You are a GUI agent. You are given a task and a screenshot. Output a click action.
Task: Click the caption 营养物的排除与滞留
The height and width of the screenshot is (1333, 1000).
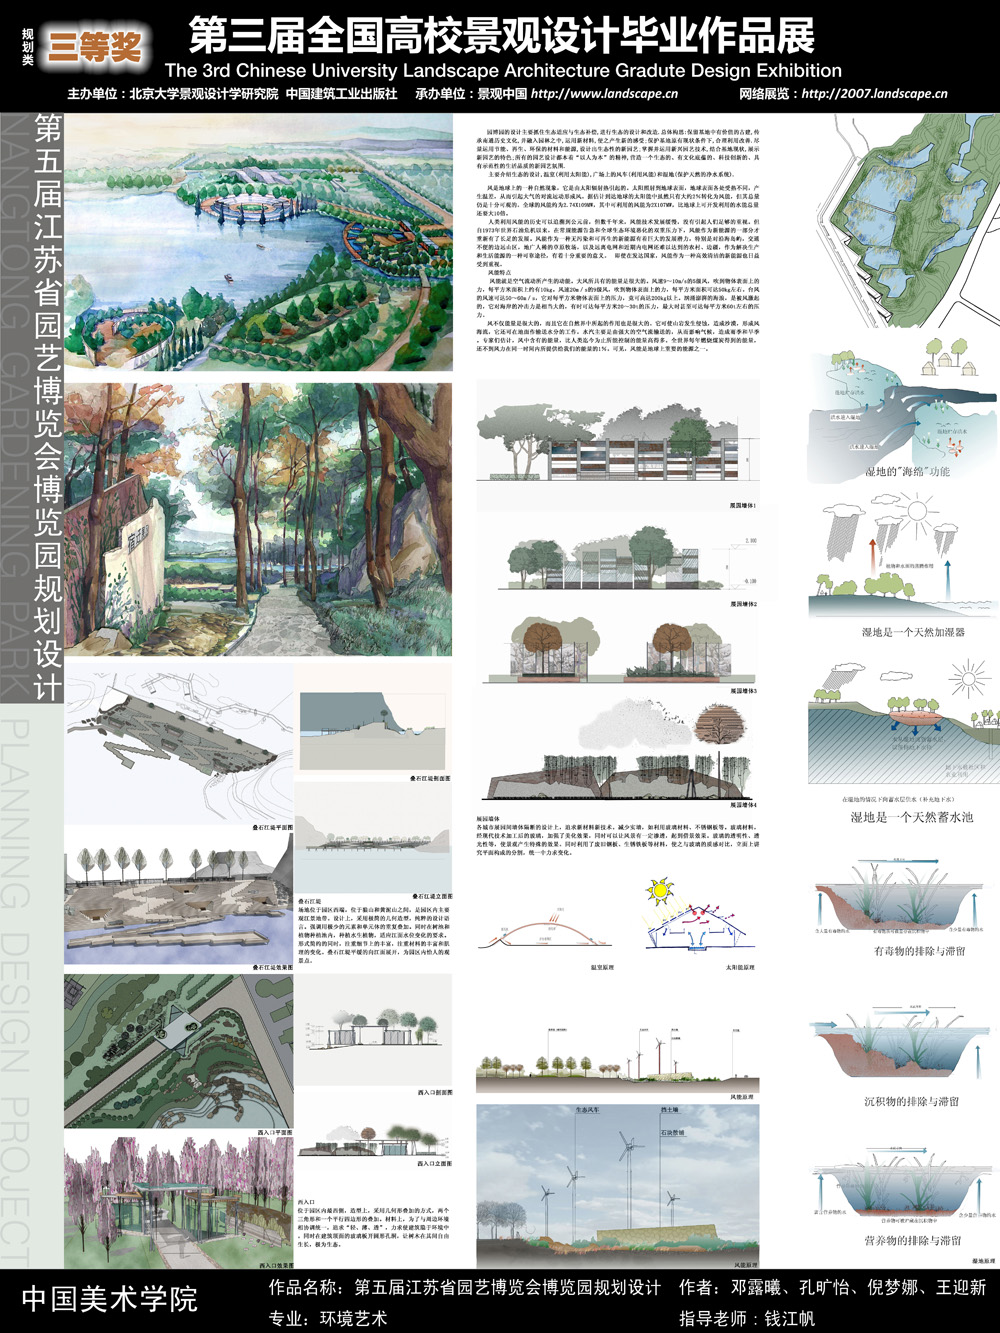pyautogui.click(x=912, y=1240)
